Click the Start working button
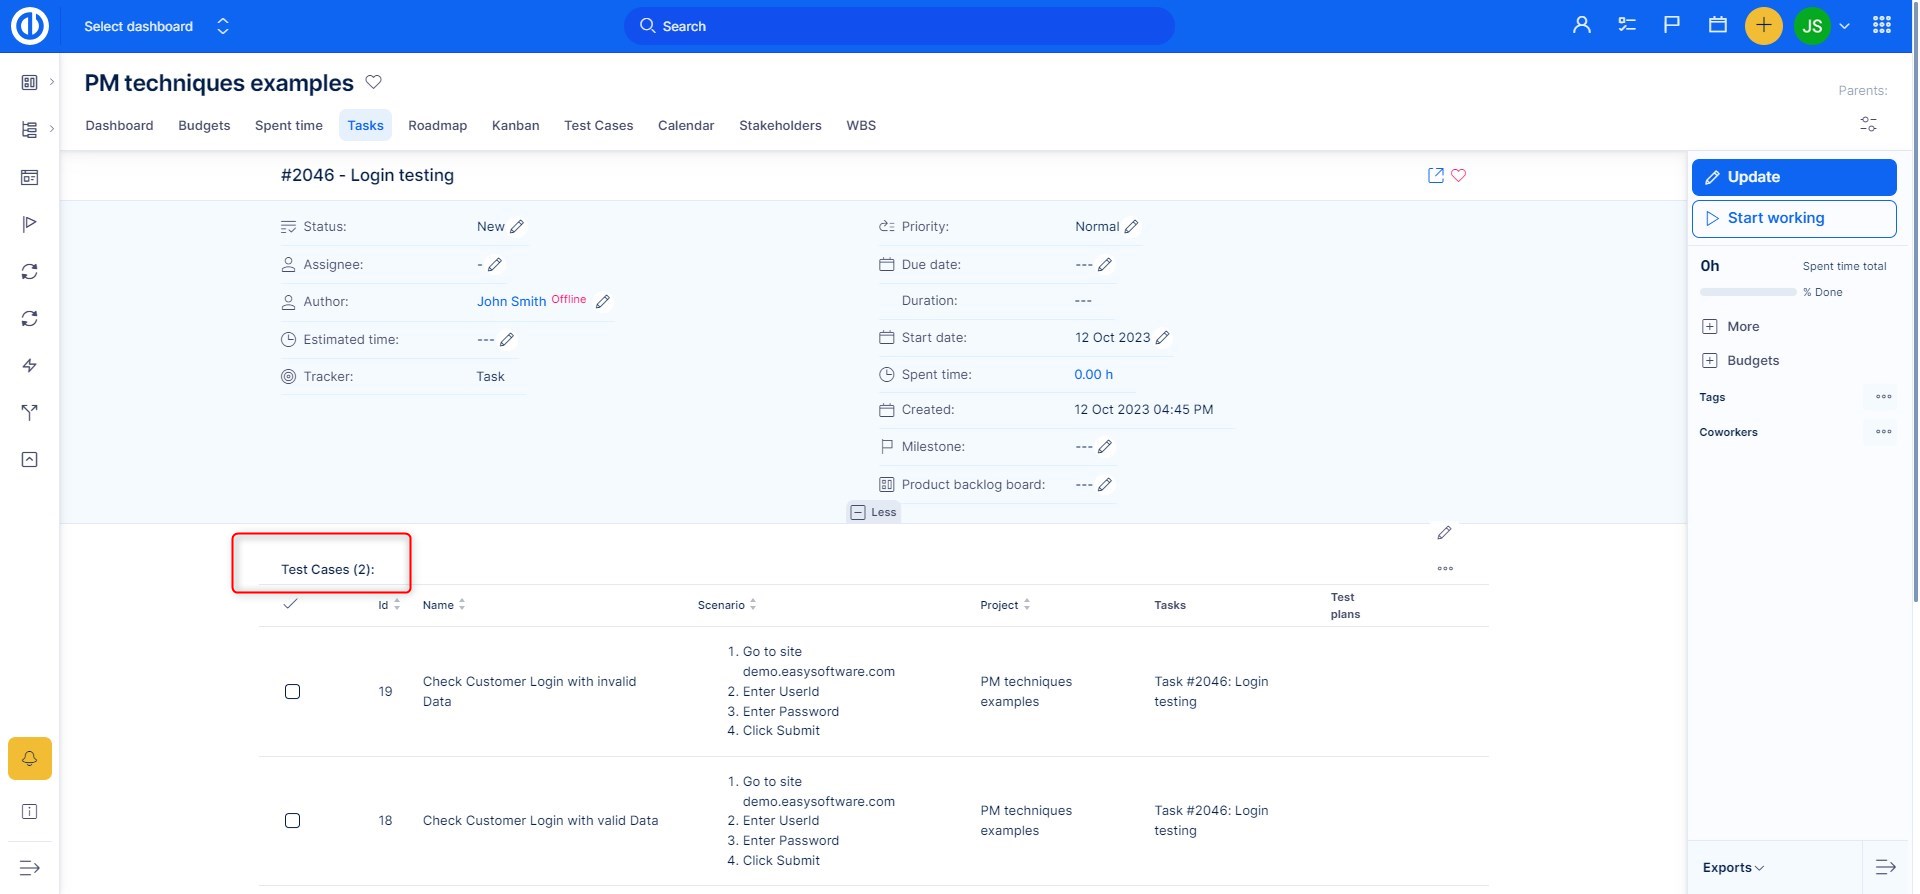Screen dimensions: 1920x894 1793,219
